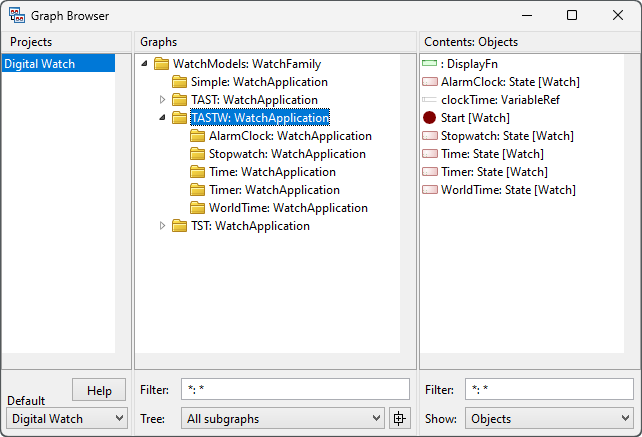Expand the TAST: WatchApplication node
The image size is (642, 437).
point(163,100)
